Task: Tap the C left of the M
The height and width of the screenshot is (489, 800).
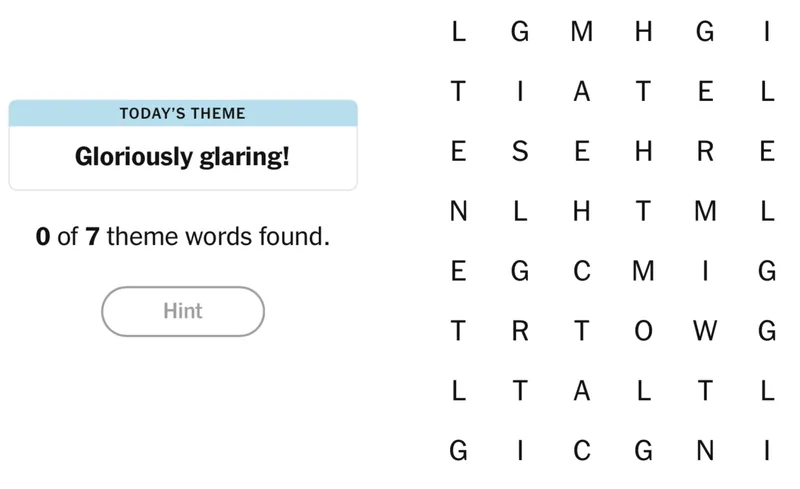Action: [581, 272]
